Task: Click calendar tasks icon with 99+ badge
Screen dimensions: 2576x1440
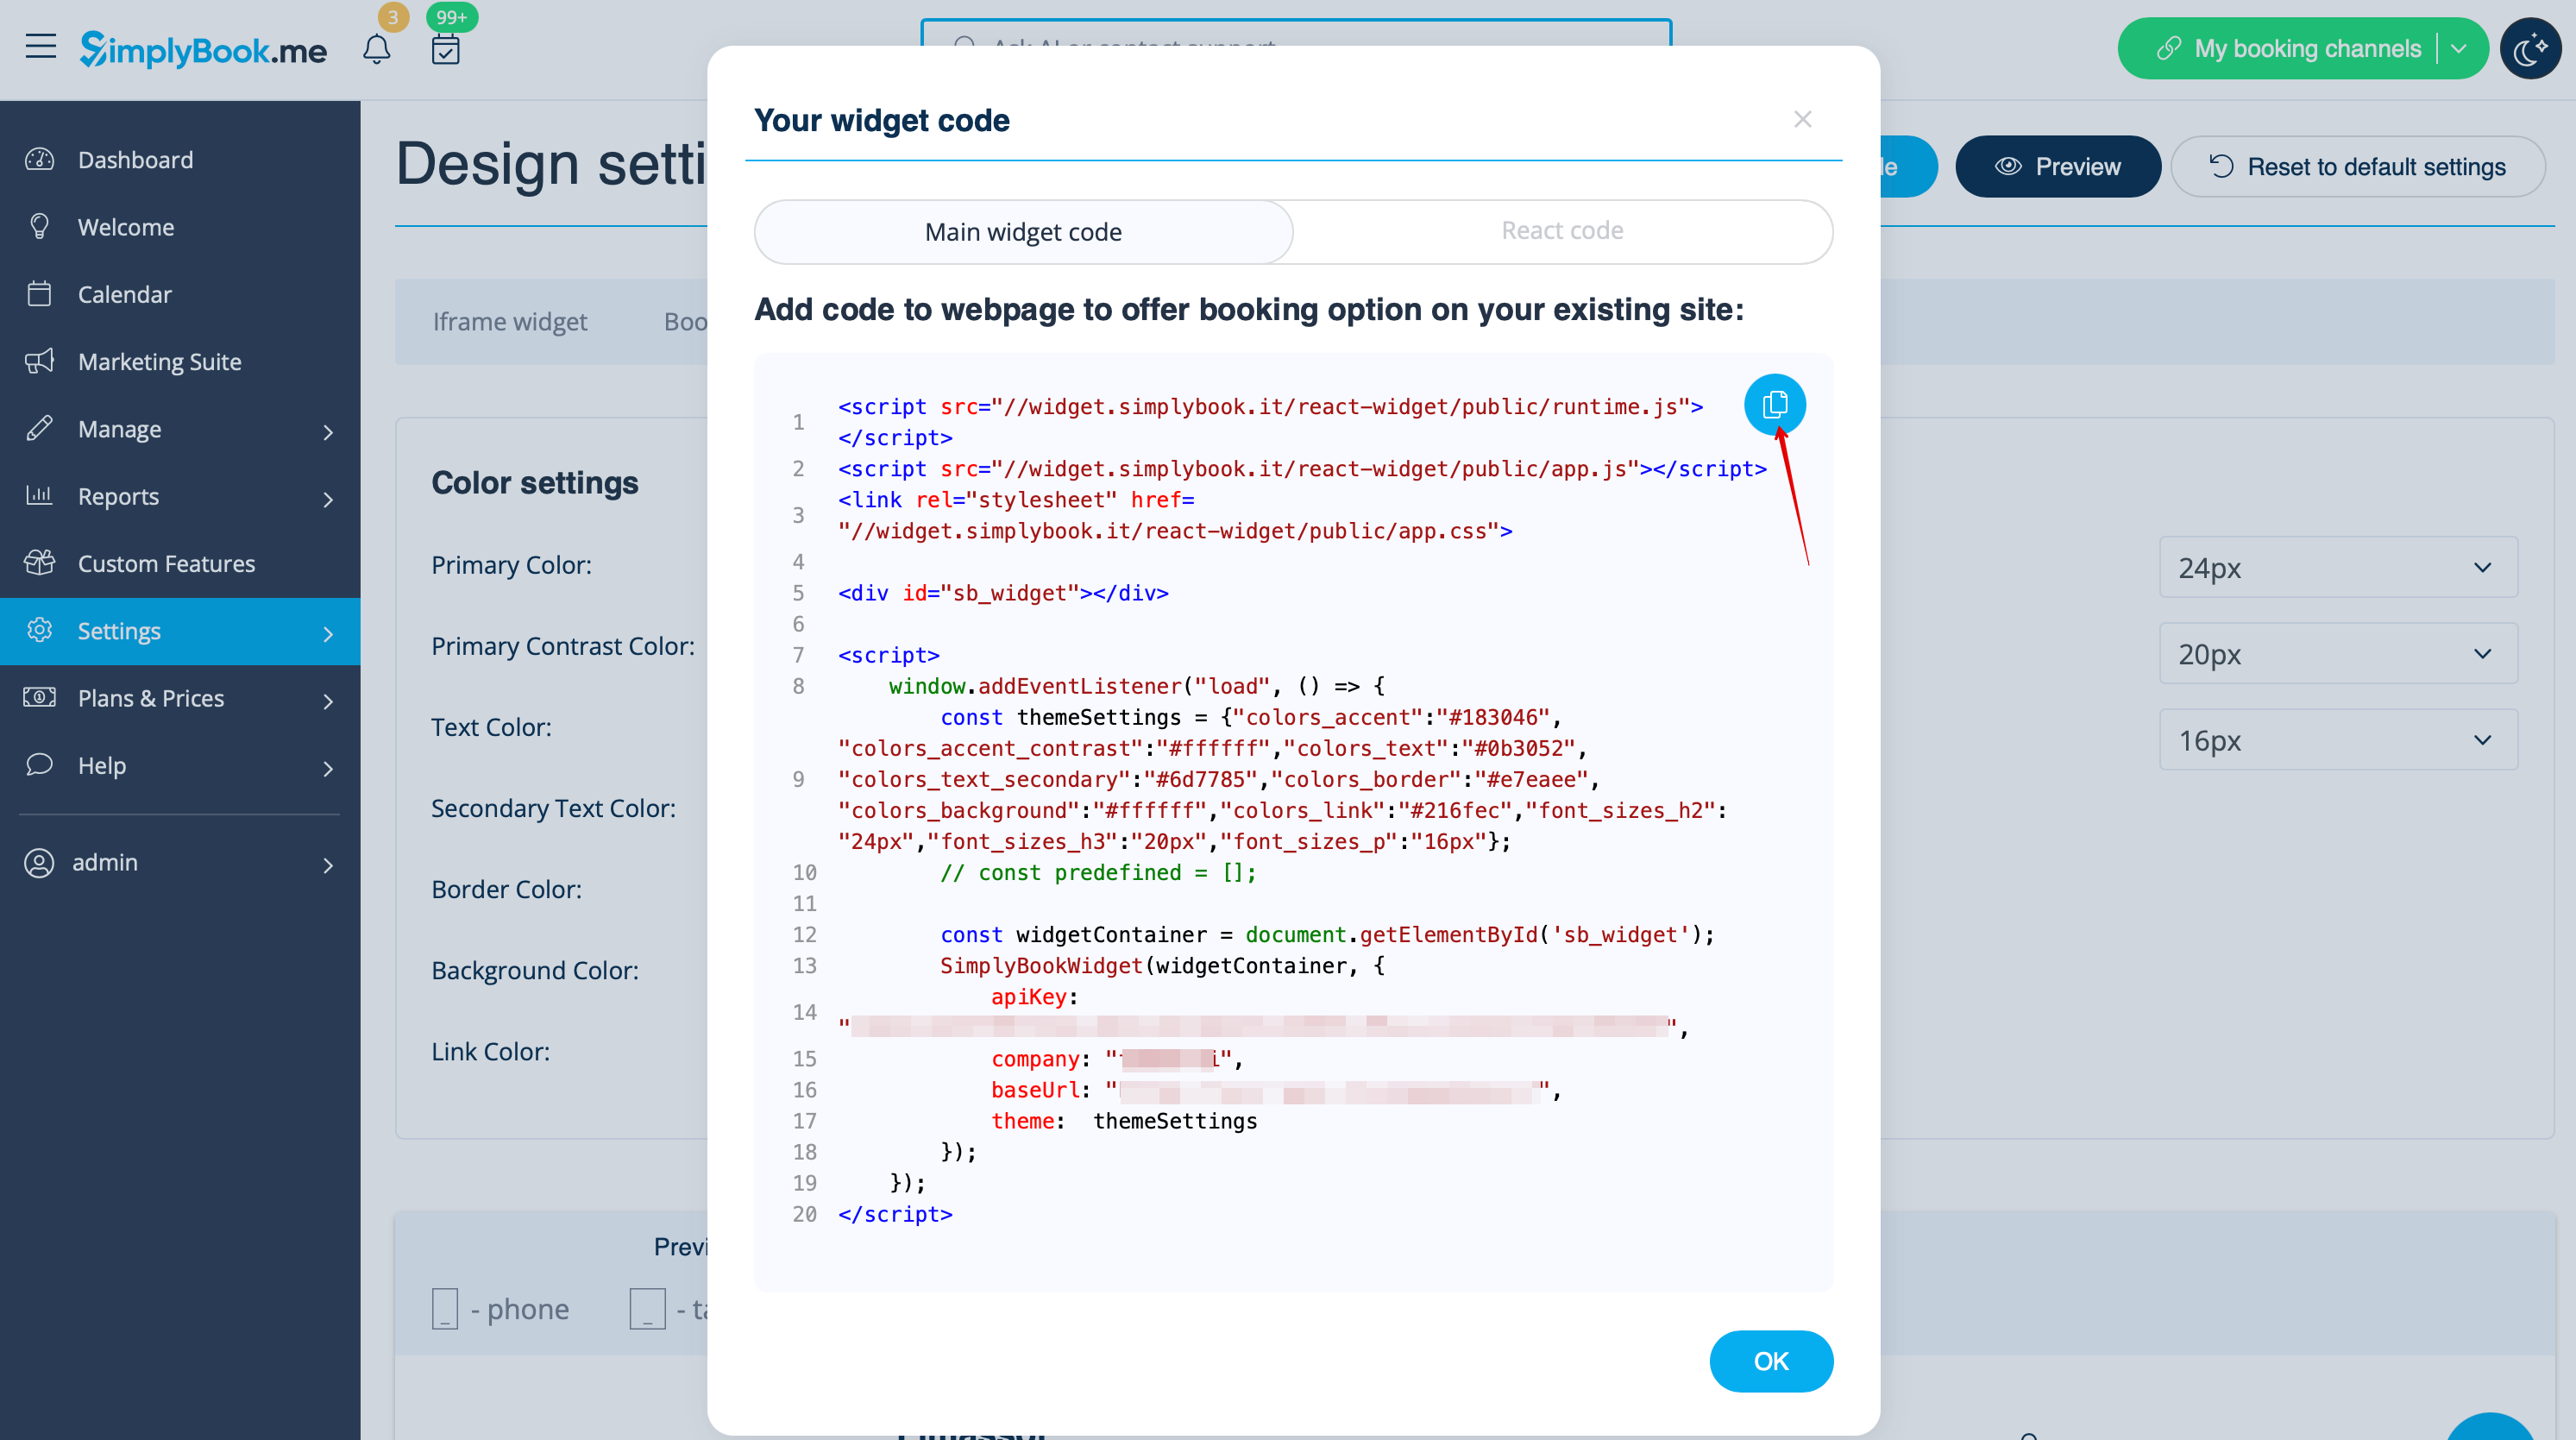Action: coord(445,49)
